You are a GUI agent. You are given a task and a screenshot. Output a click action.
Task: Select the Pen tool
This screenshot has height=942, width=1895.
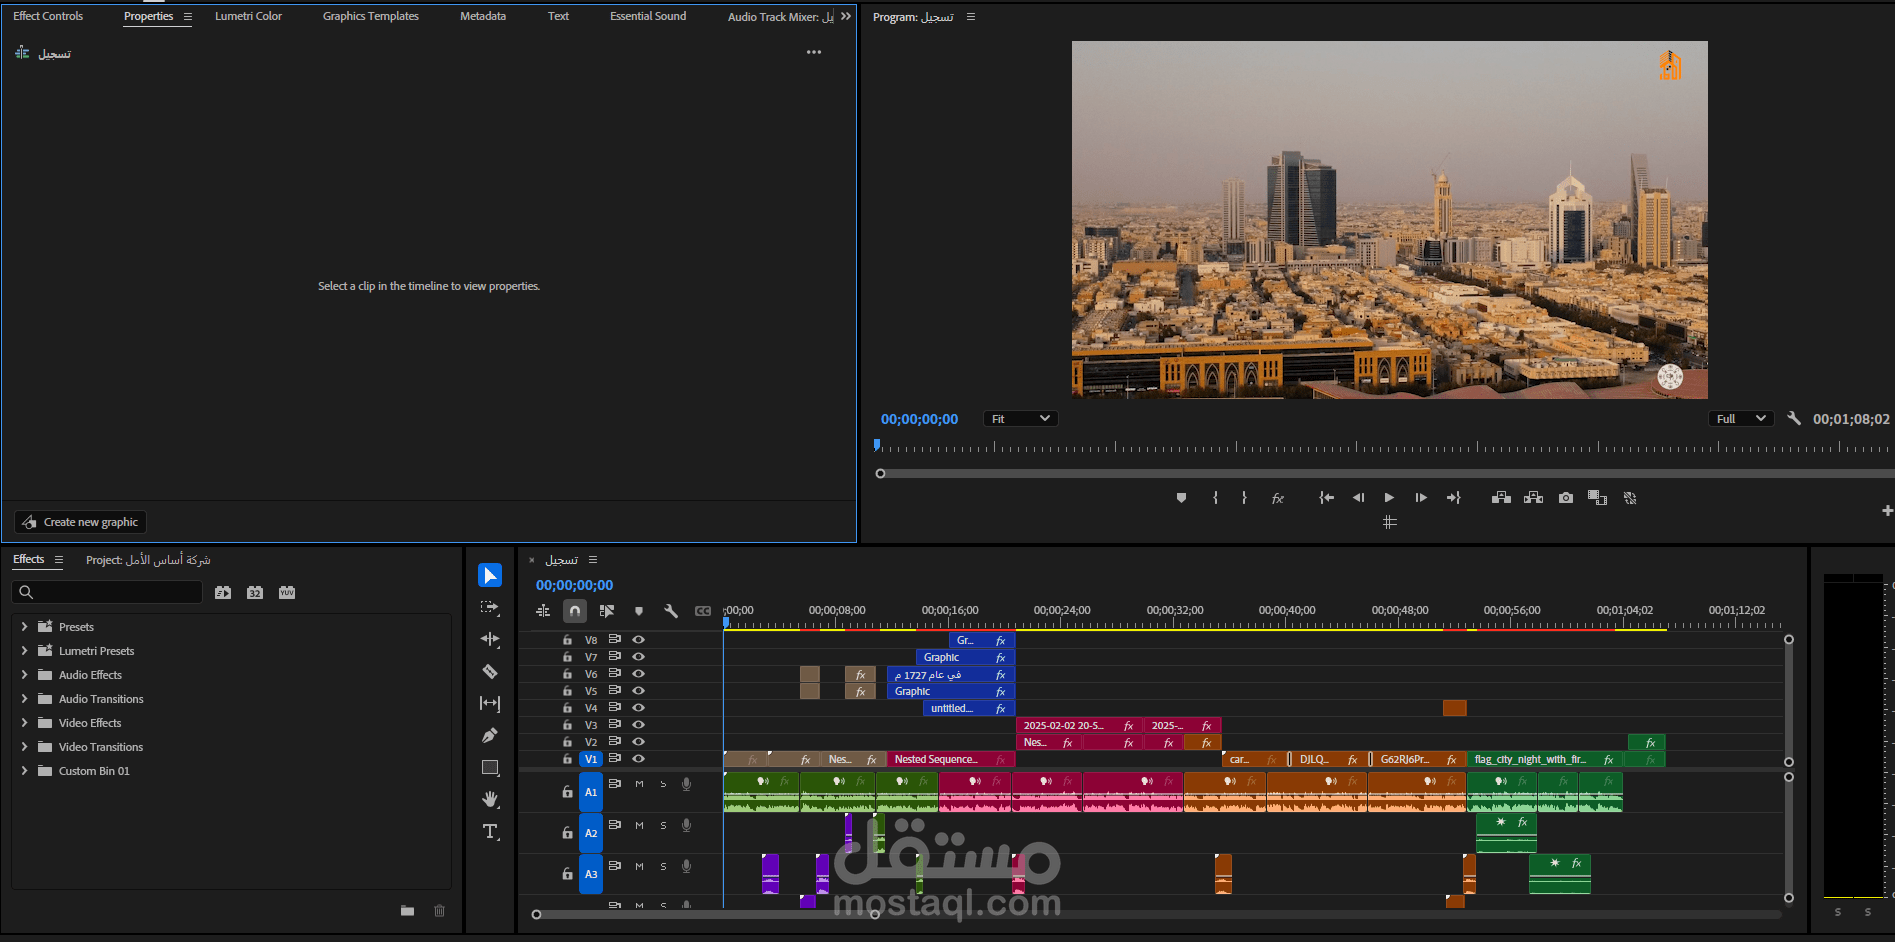490,736
